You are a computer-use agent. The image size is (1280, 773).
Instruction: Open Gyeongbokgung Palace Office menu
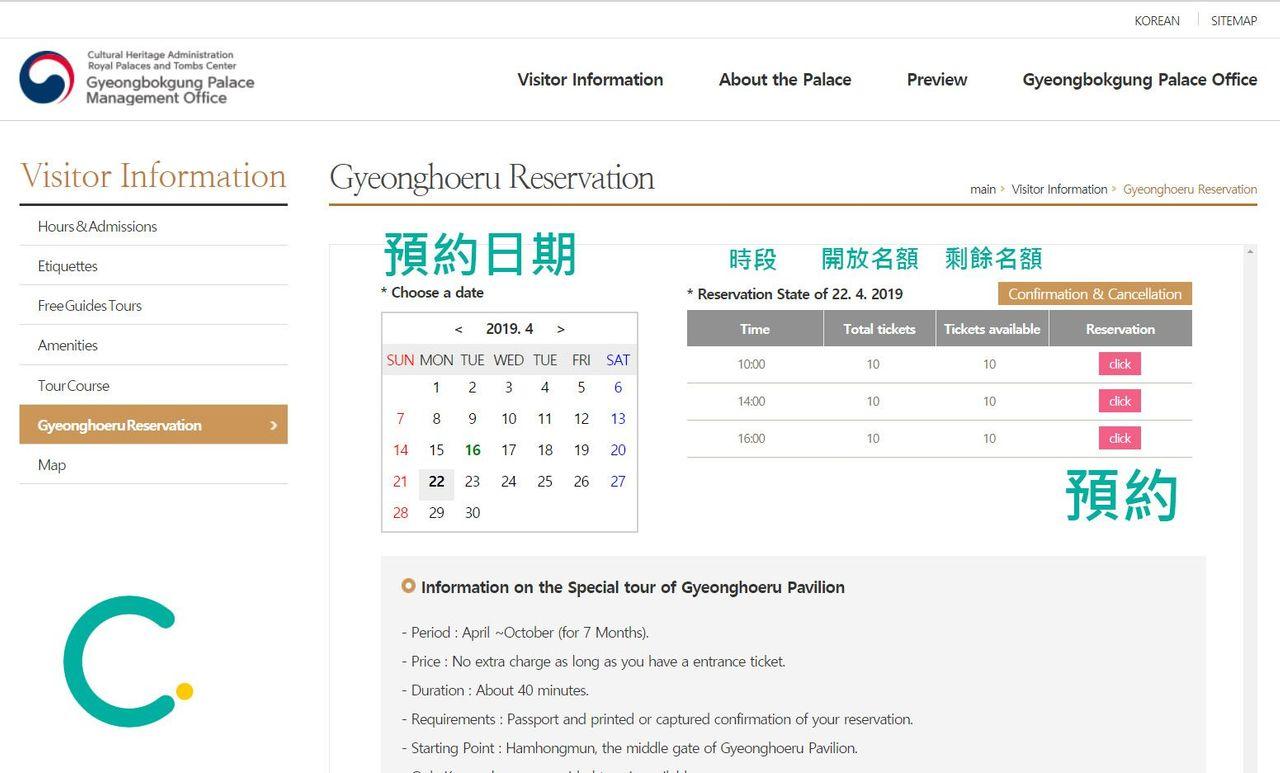(x=1139, y=80)
